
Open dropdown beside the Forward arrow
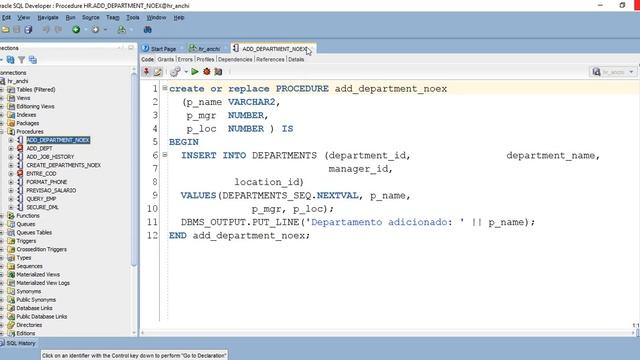coord(105,30)
